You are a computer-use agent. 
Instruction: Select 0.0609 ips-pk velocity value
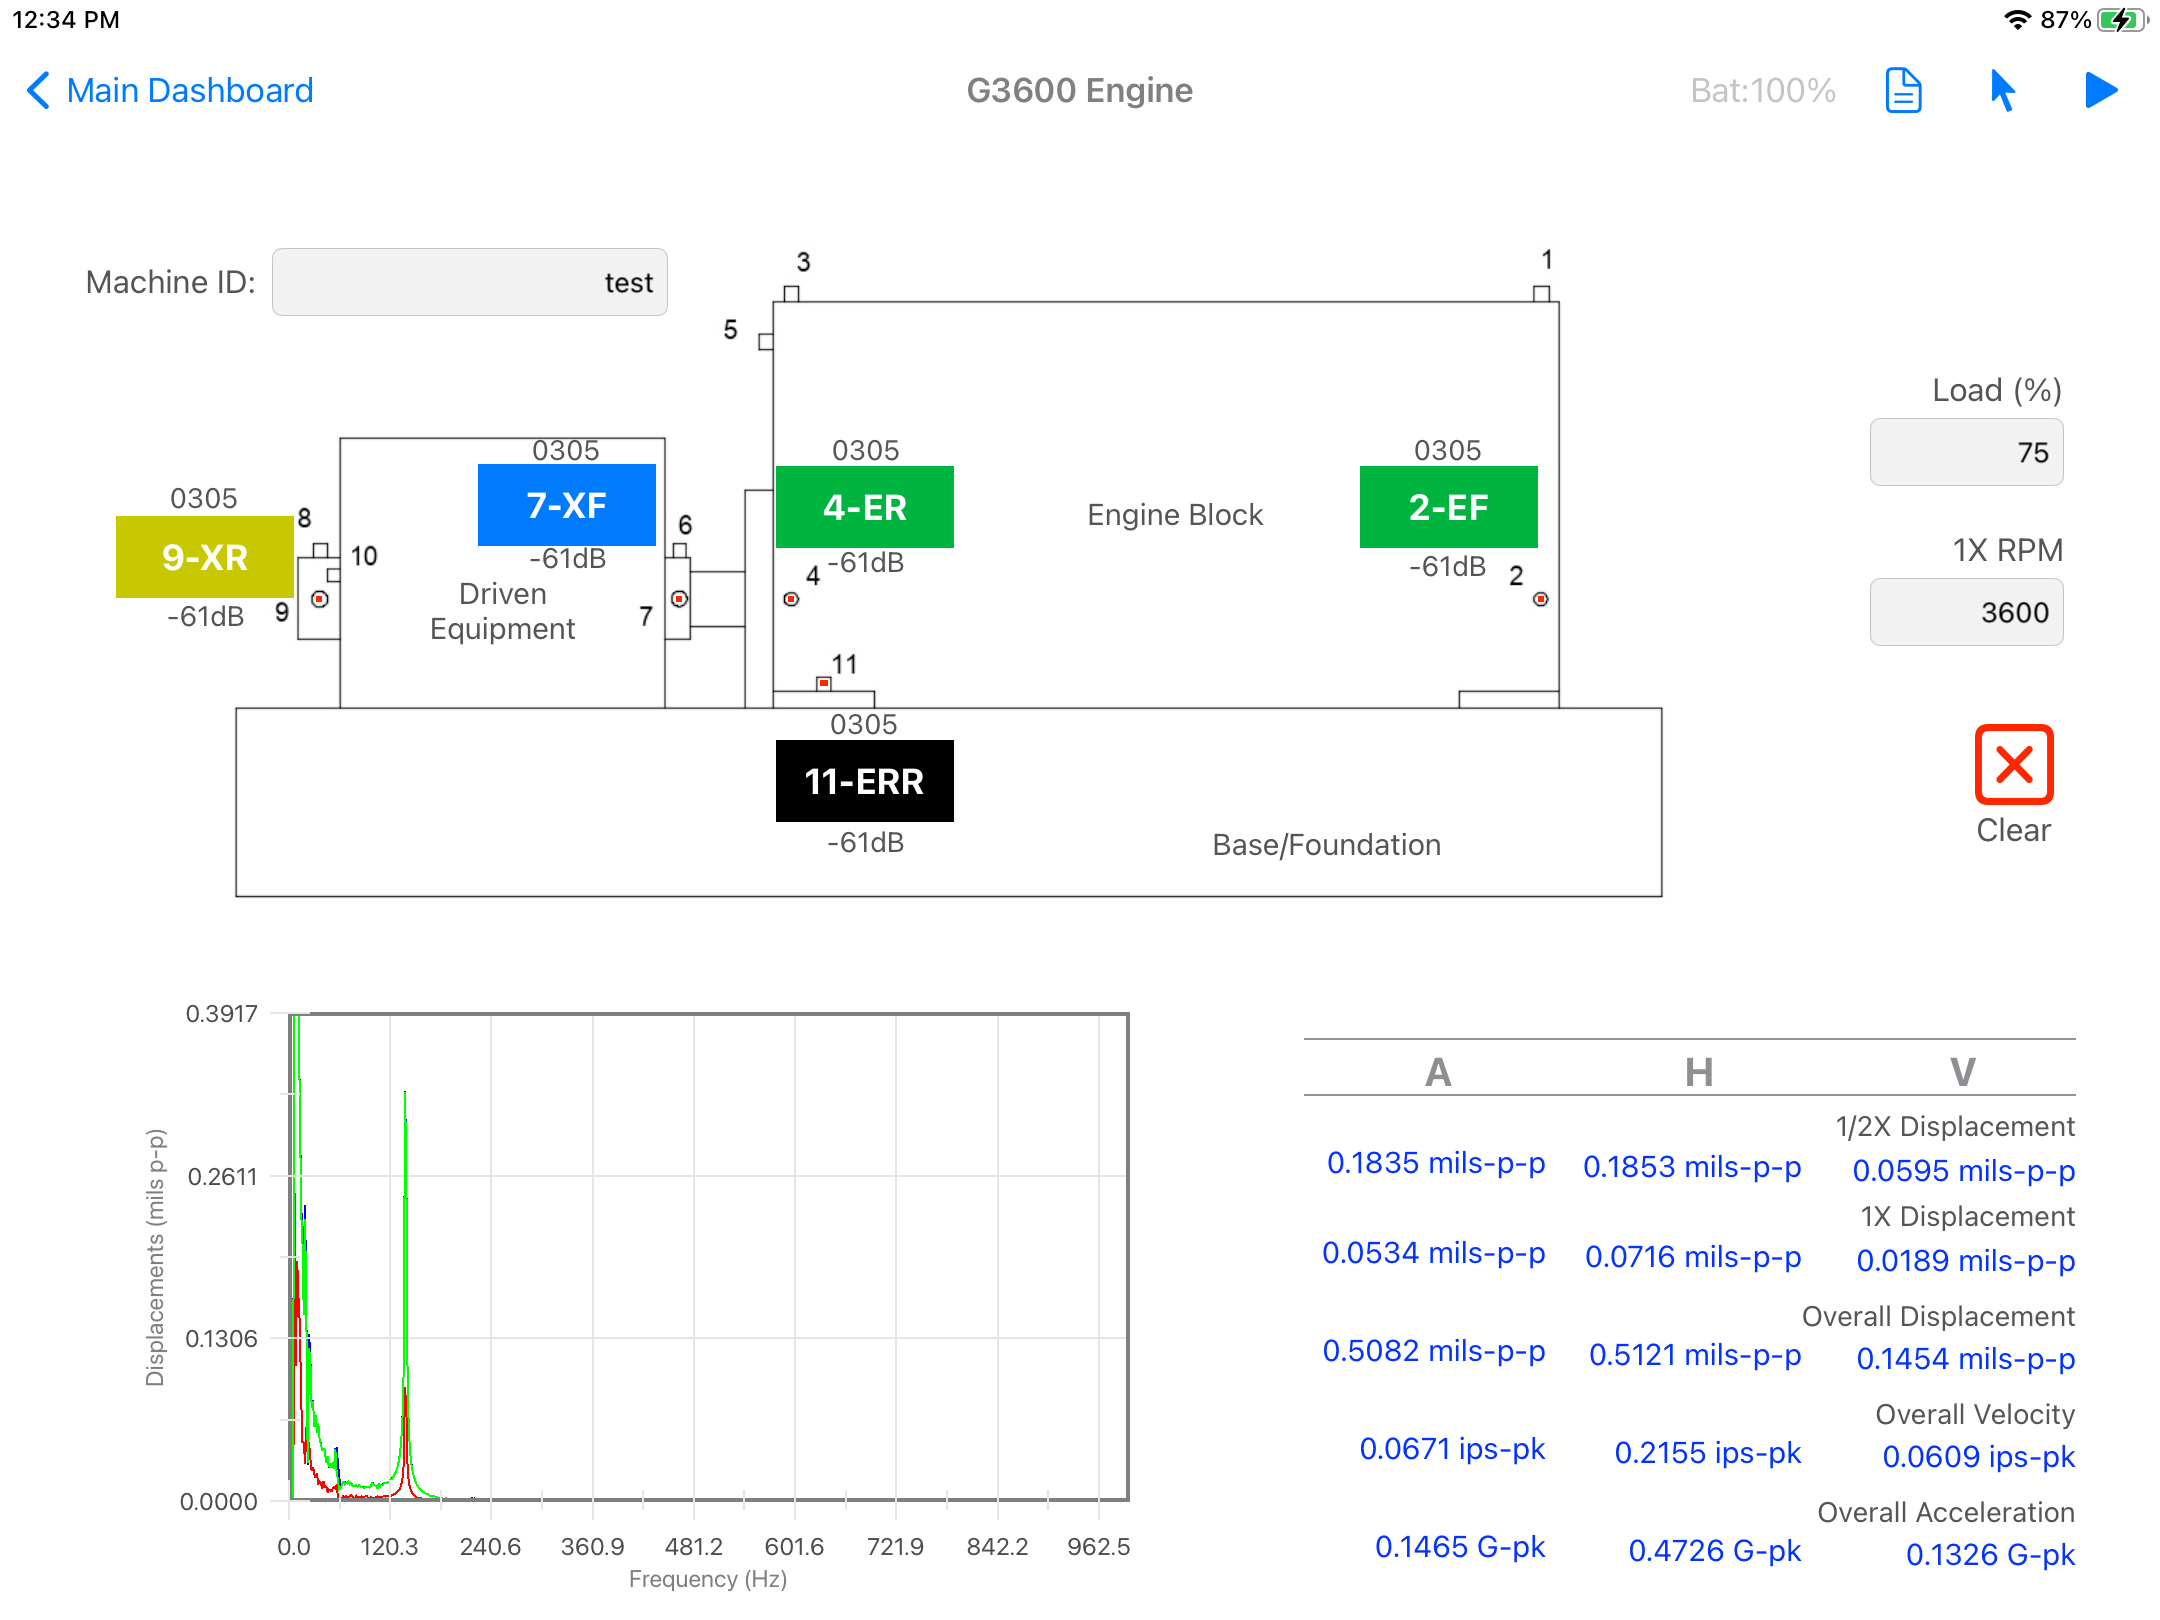1979,1457
